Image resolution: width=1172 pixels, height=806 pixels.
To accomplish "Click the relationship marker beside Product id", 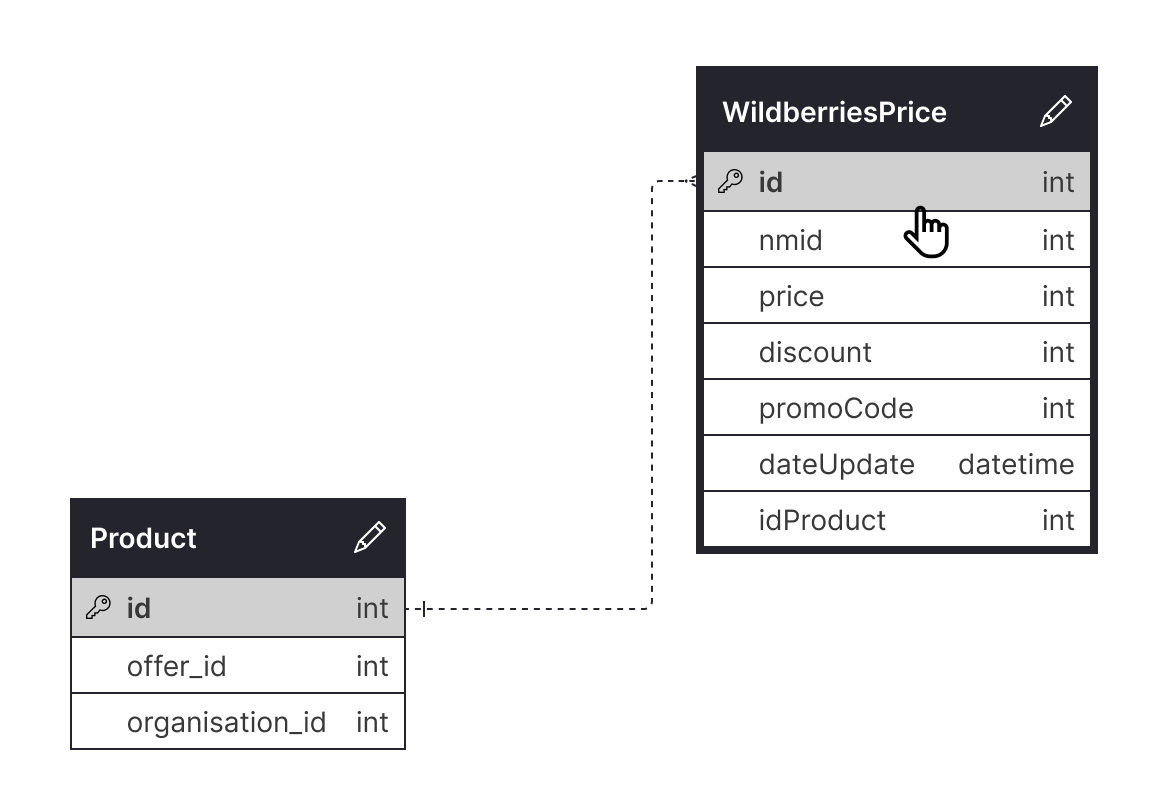I will [x=424, y=608].
